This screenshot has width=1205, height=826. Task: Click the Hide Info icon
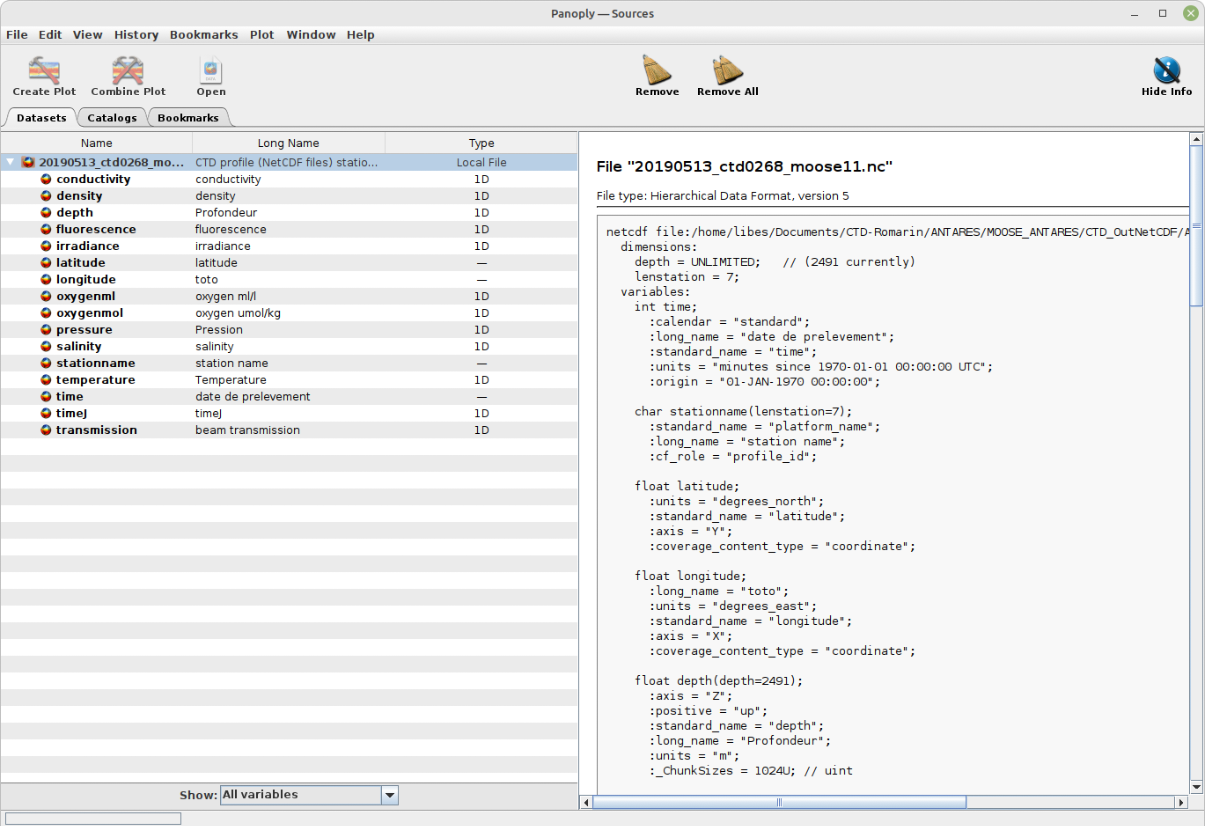coord(1166,71)
